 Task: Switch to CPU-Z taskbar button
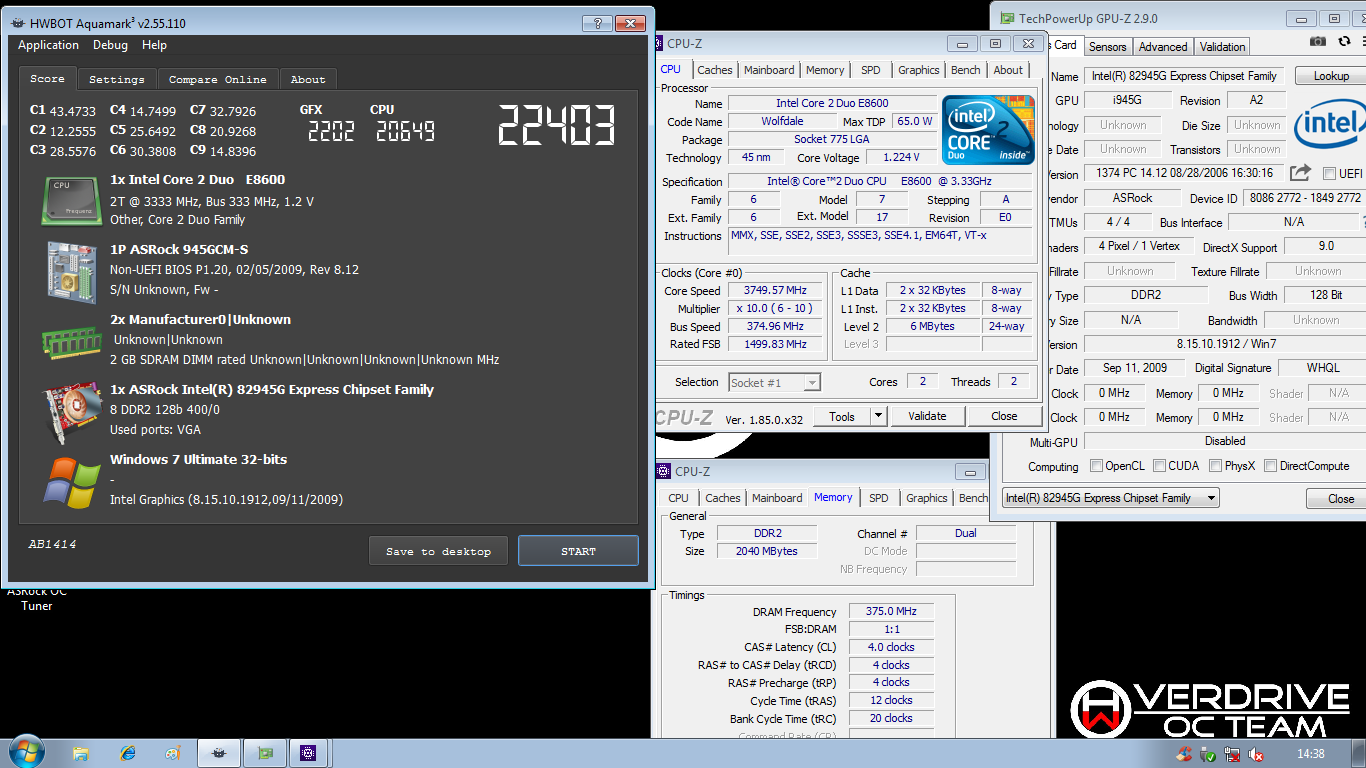click(x=310, y=753)
